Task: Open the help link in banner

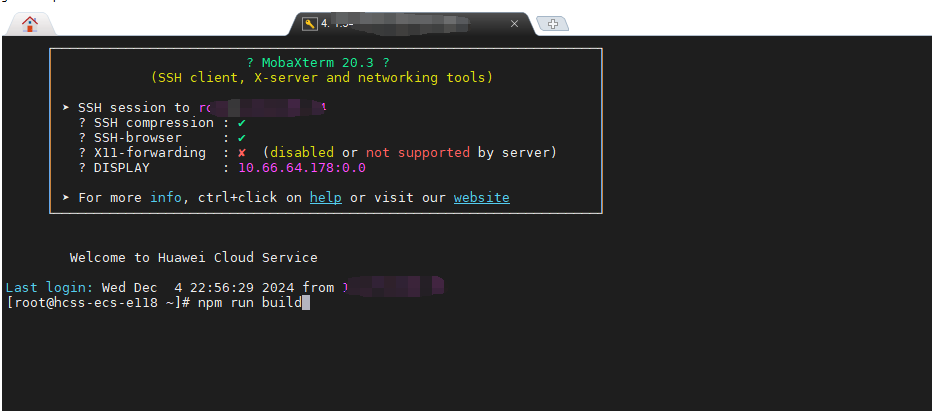Action: click(326, 197)
